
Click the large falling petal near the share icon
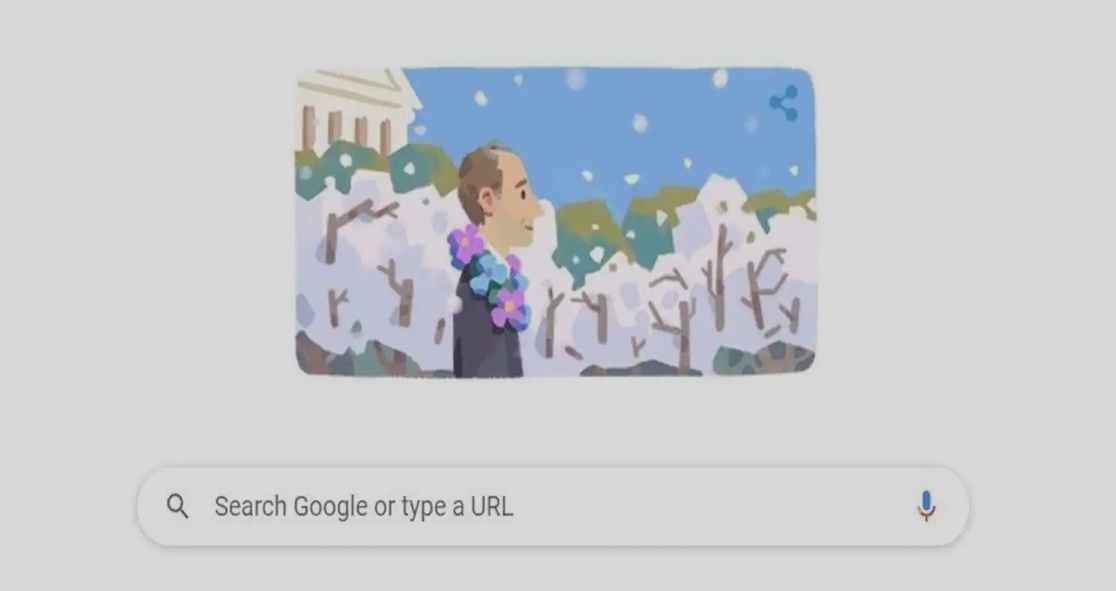pos(720,78)
